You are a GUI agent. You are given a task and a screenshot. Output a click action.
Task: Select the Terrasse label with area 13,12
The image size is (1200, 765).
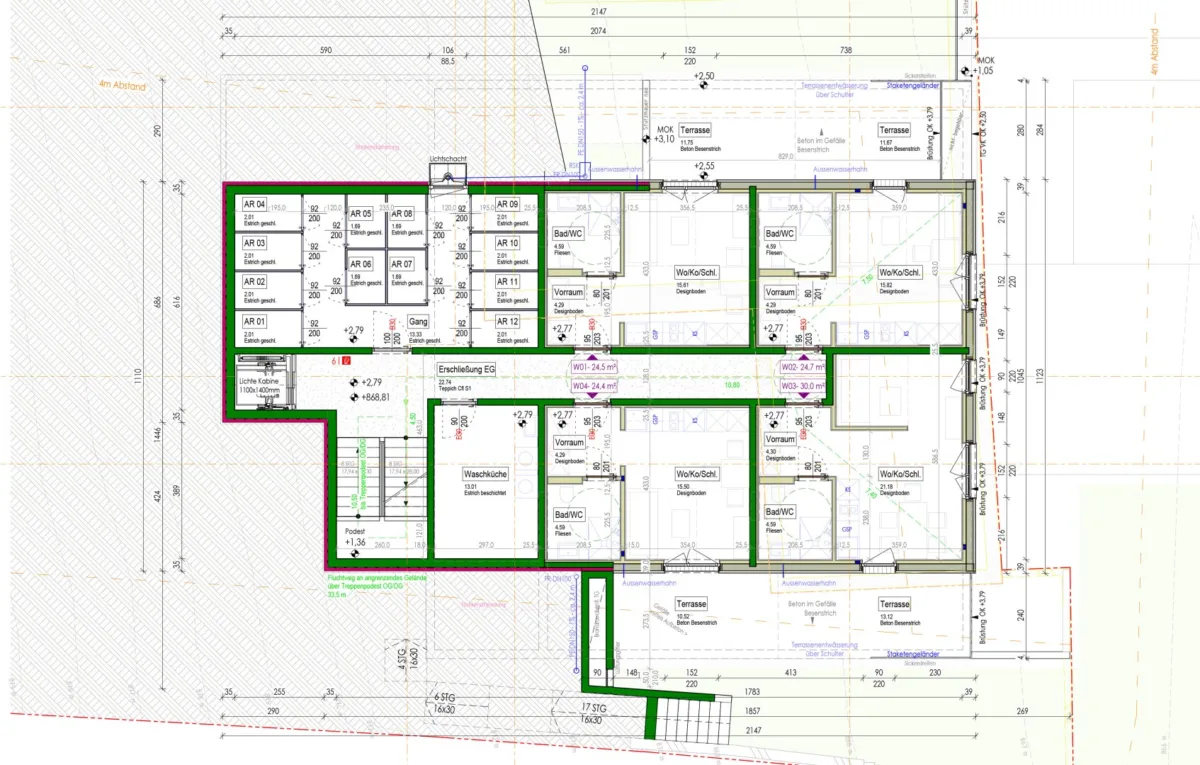click(x=895, y=604)
